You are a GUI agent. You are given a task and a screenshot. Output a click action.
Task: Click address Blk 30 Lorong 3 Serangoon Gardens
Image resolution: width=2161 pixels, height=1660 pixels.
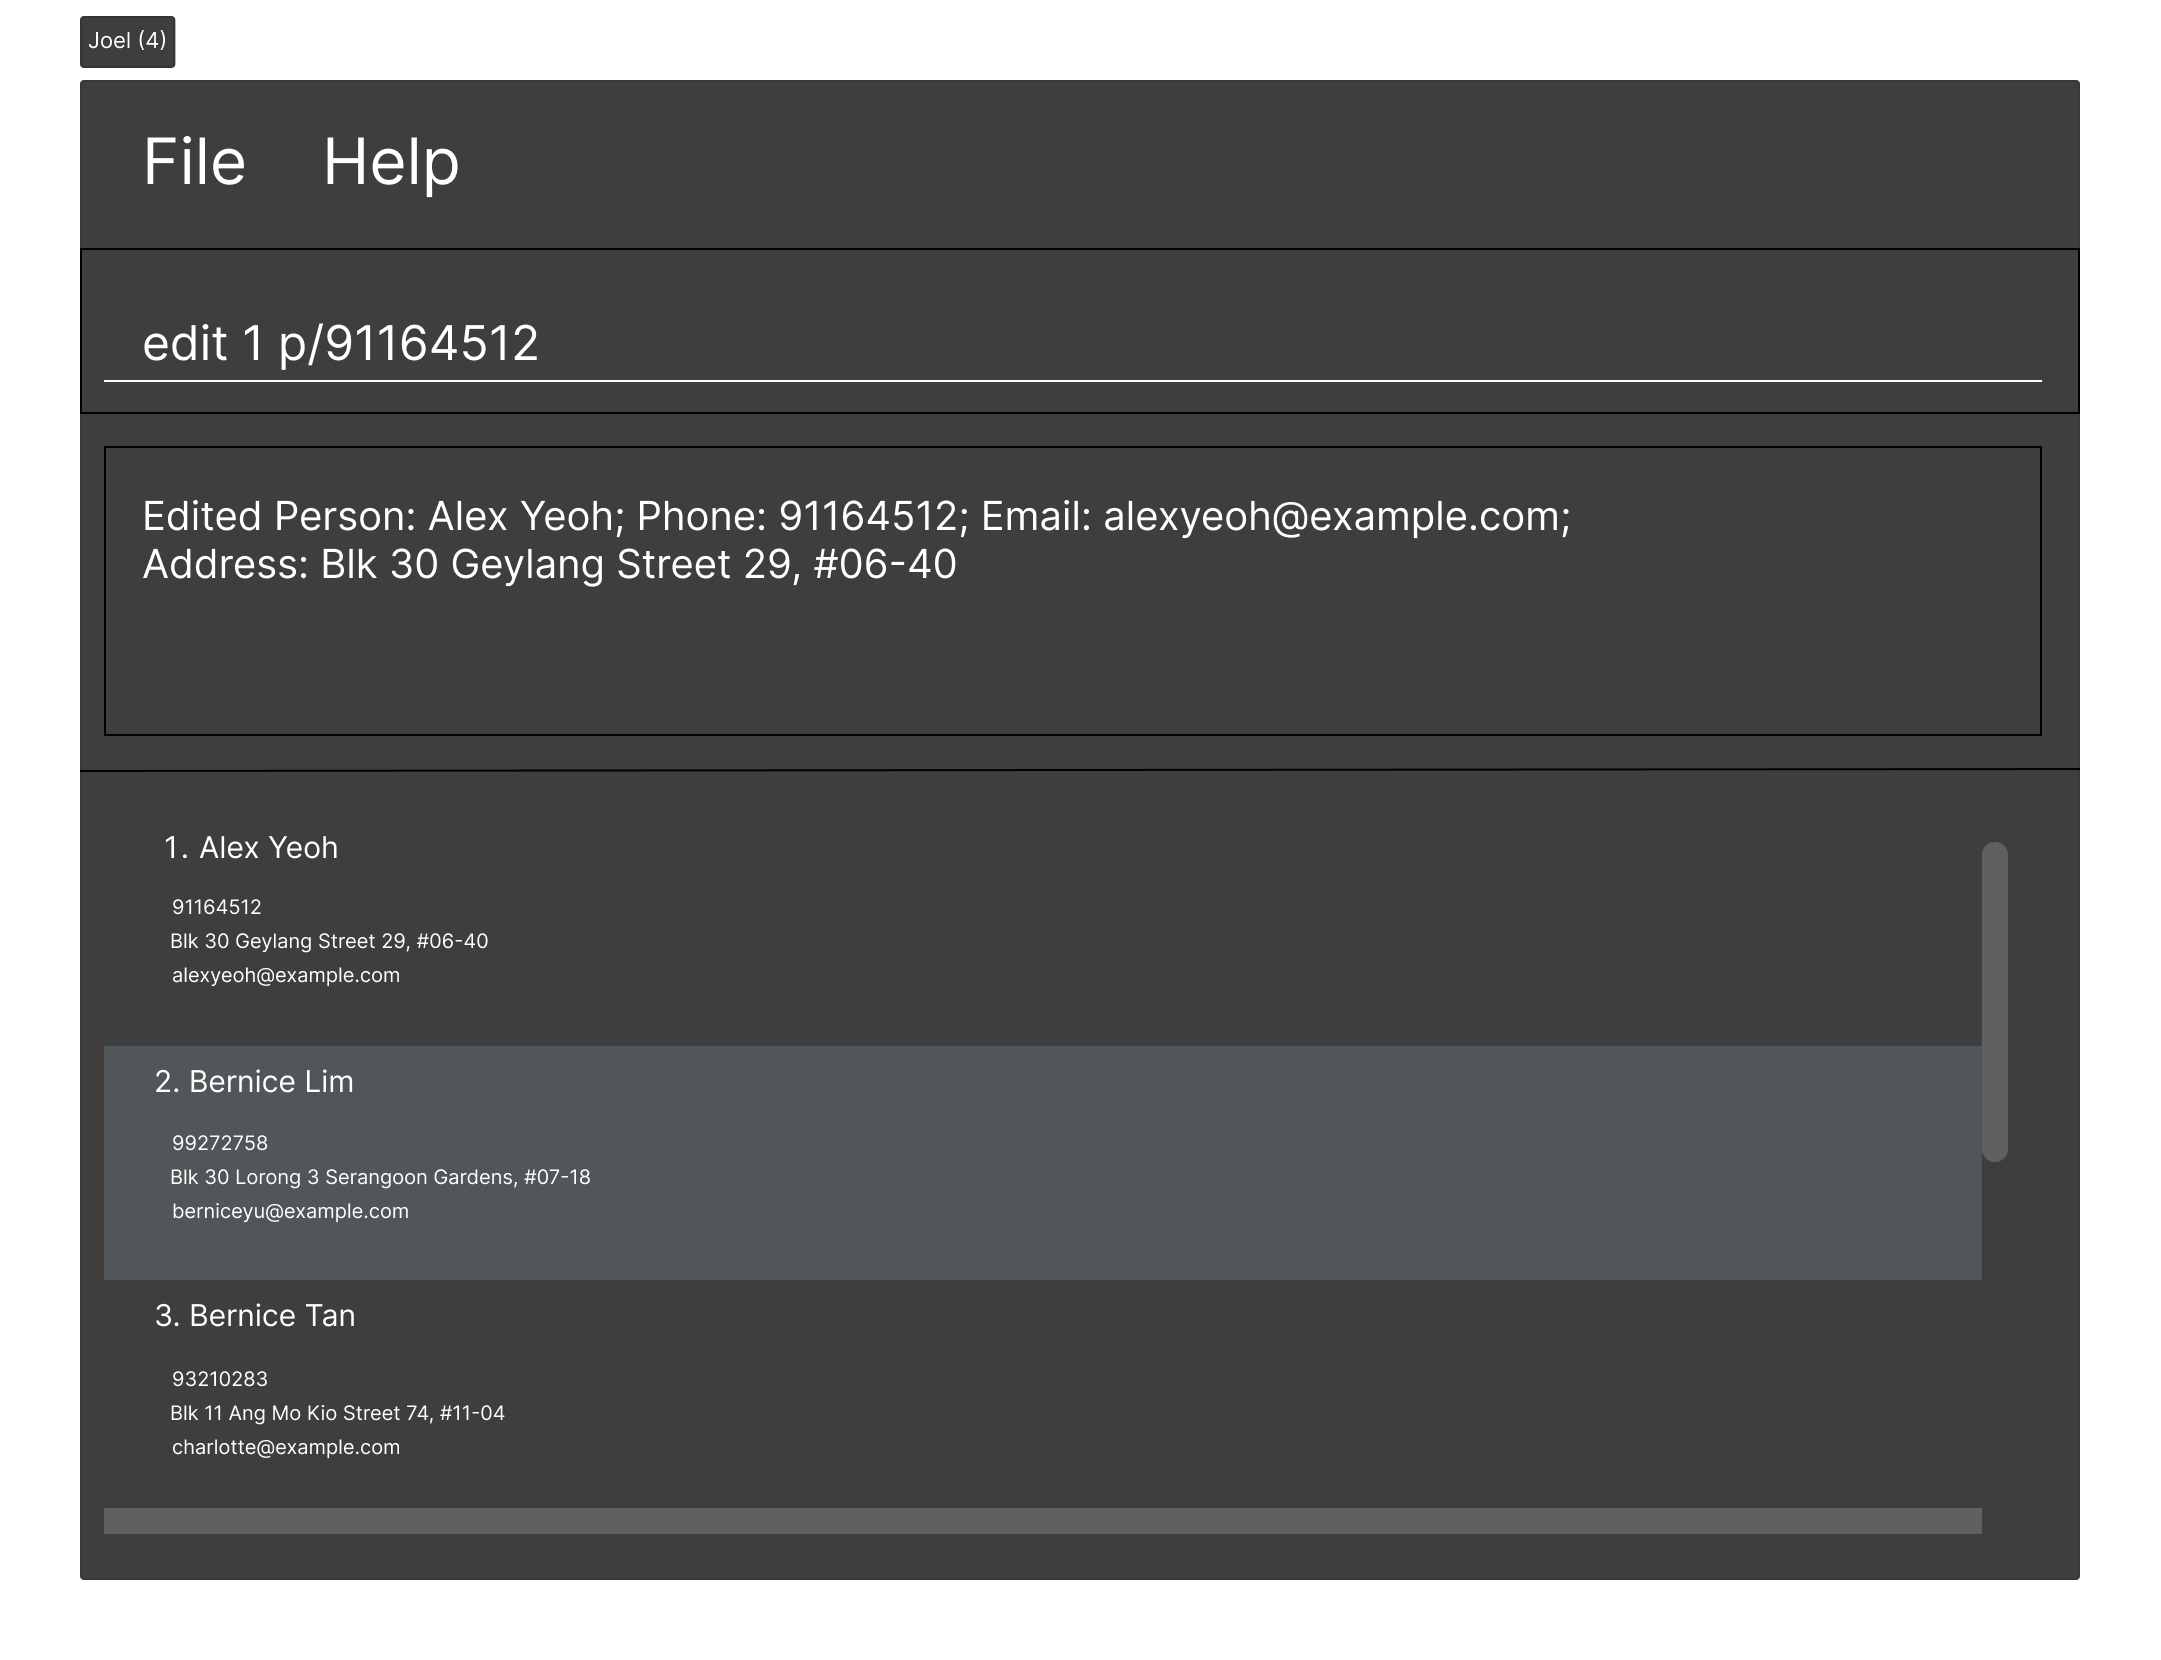[380, 1177]
